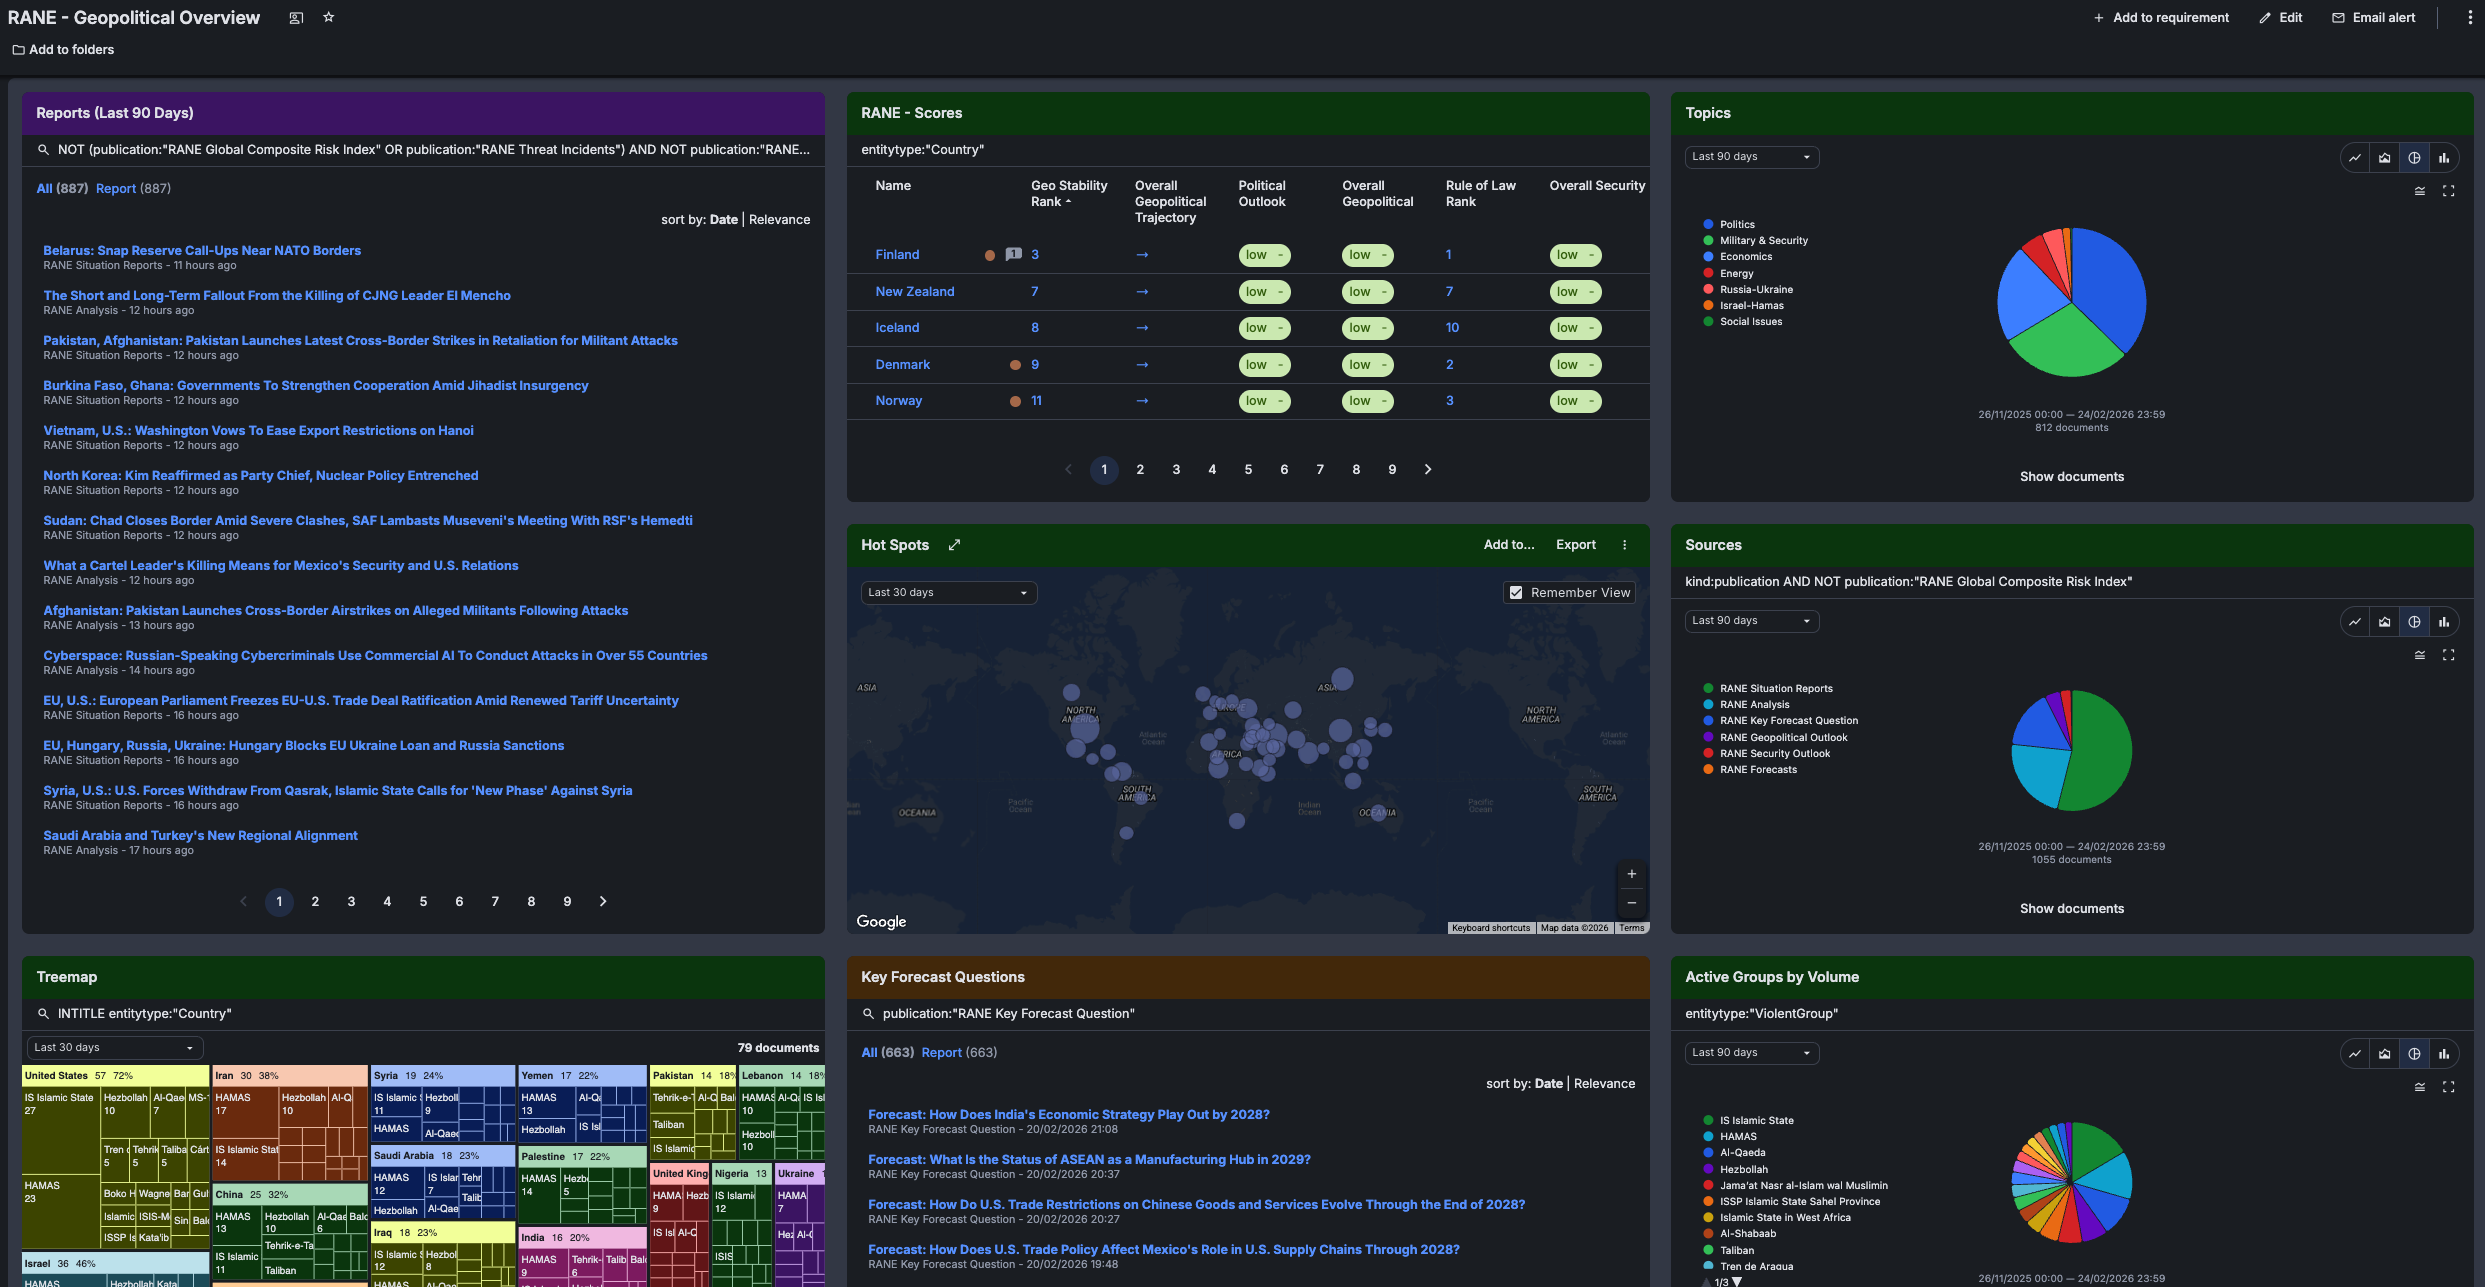Click the United States treemap tile header
2485x1287 pixels.
pyautogui.click(x=57, y=1076)
